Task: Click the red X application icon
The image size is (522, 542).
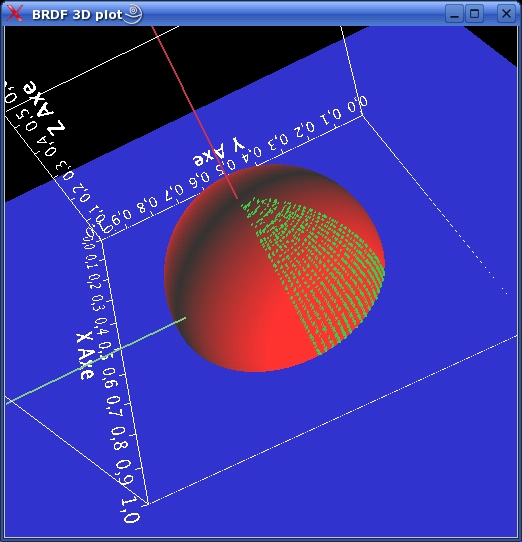Action: 15,14
